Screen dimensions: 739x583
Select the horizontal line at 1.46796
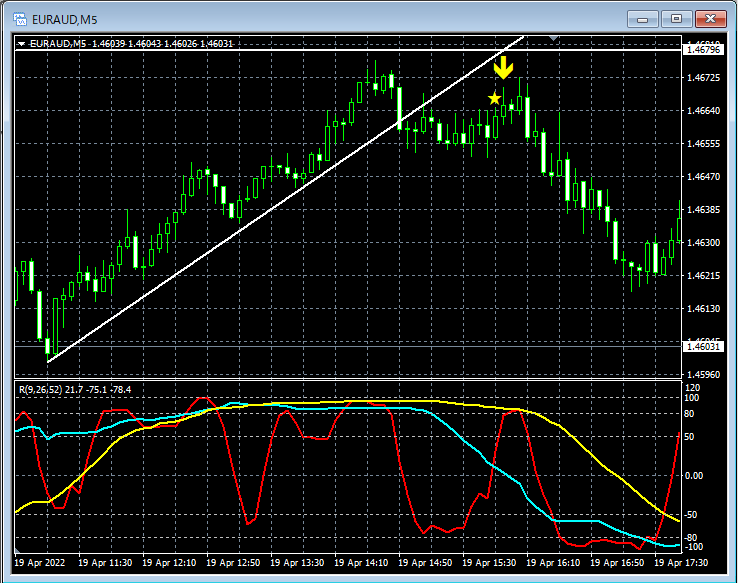pyautogui.click(x=348, y=49)
